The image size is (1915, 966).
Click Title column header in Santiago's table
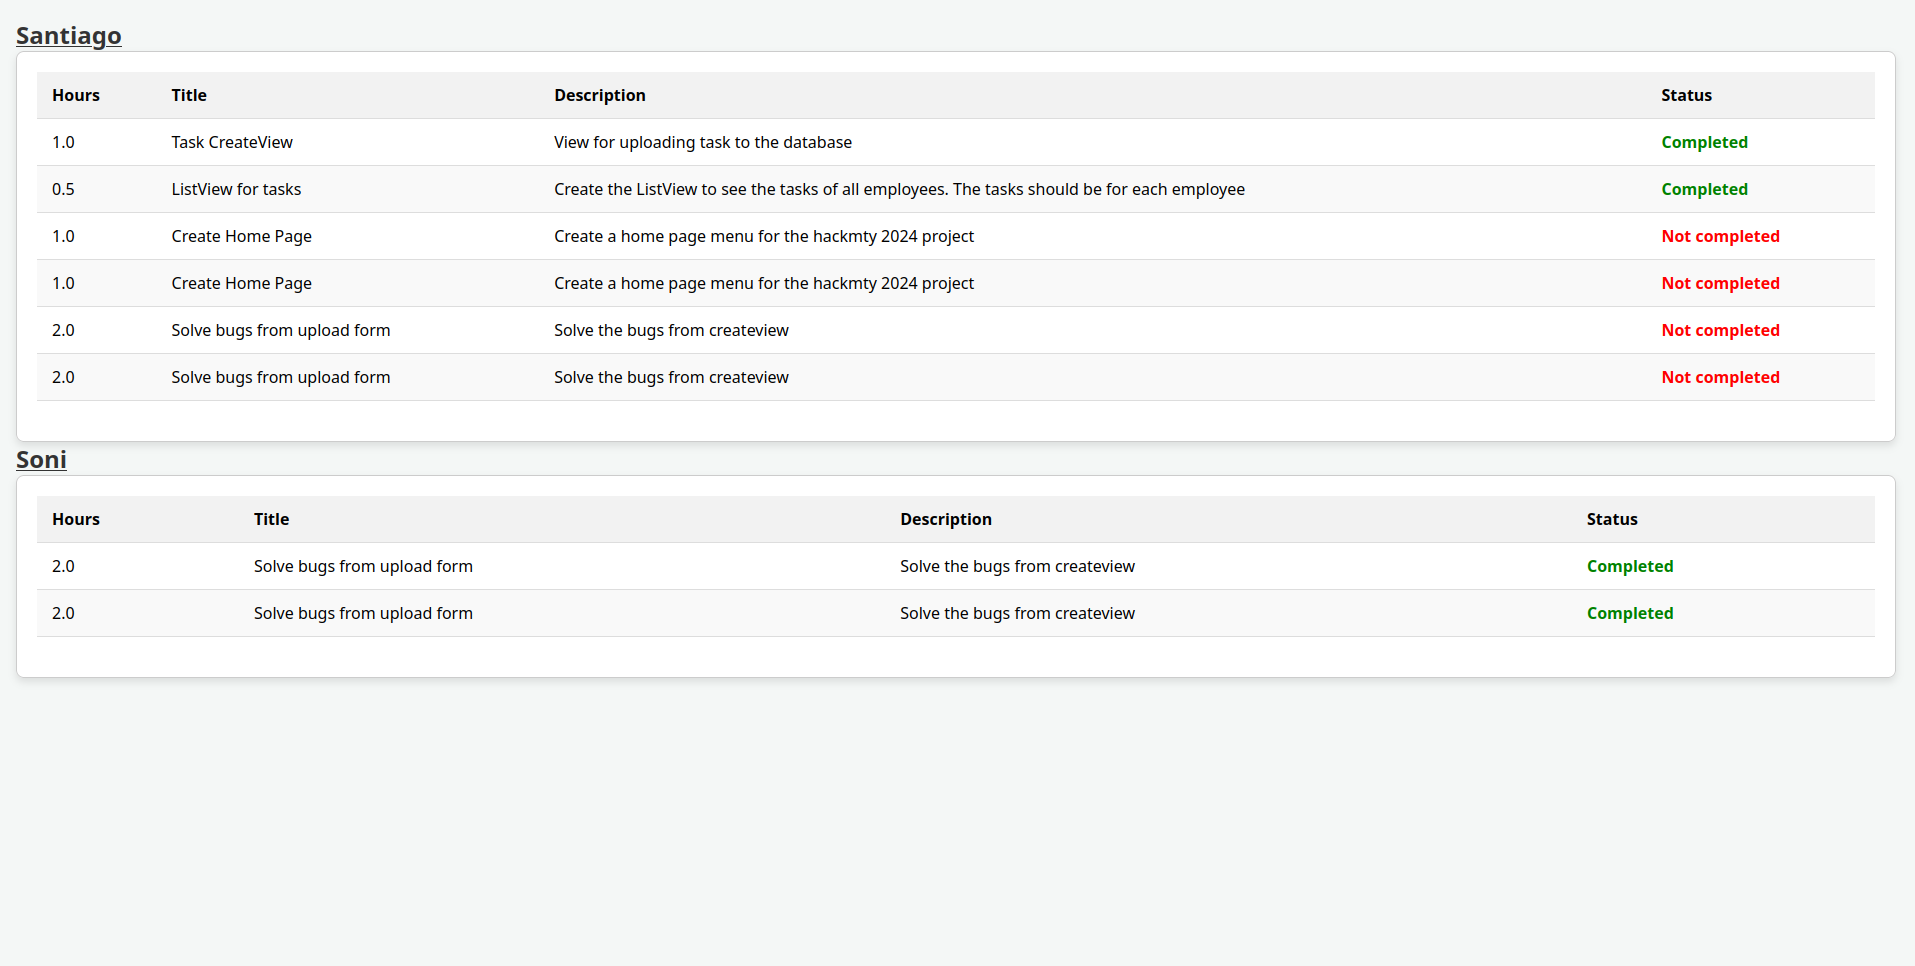[x=189, y=95]
